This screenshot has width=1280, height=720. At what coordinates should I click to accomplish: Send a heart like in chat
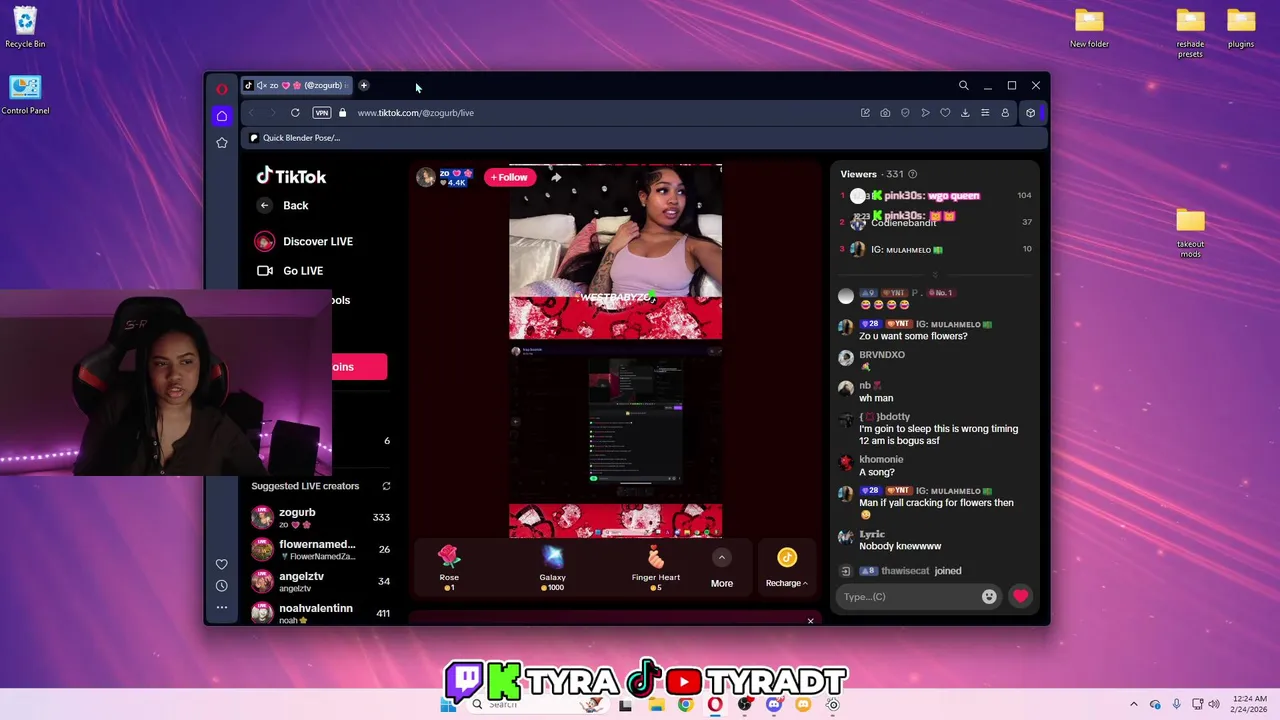coord(1020,597)
